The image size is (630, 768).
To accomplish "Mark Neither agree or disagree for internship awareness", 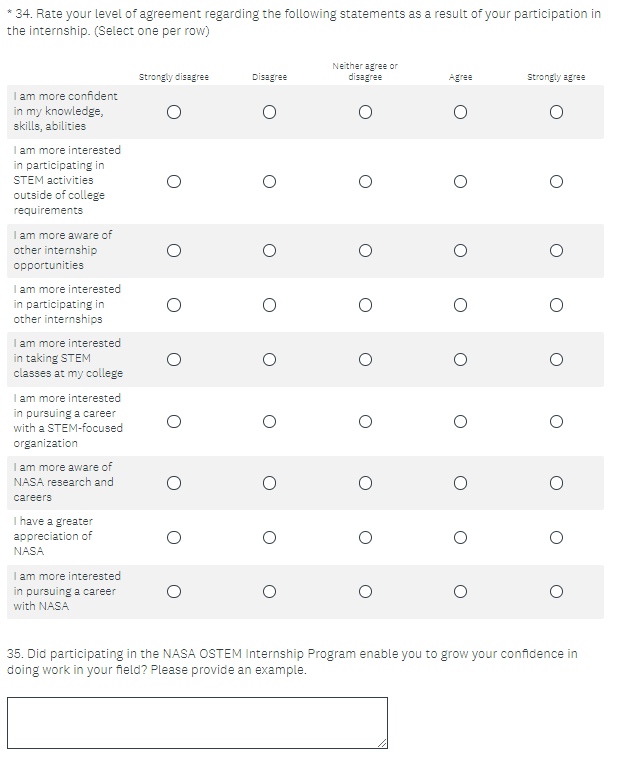I will (x=365, y=250).
